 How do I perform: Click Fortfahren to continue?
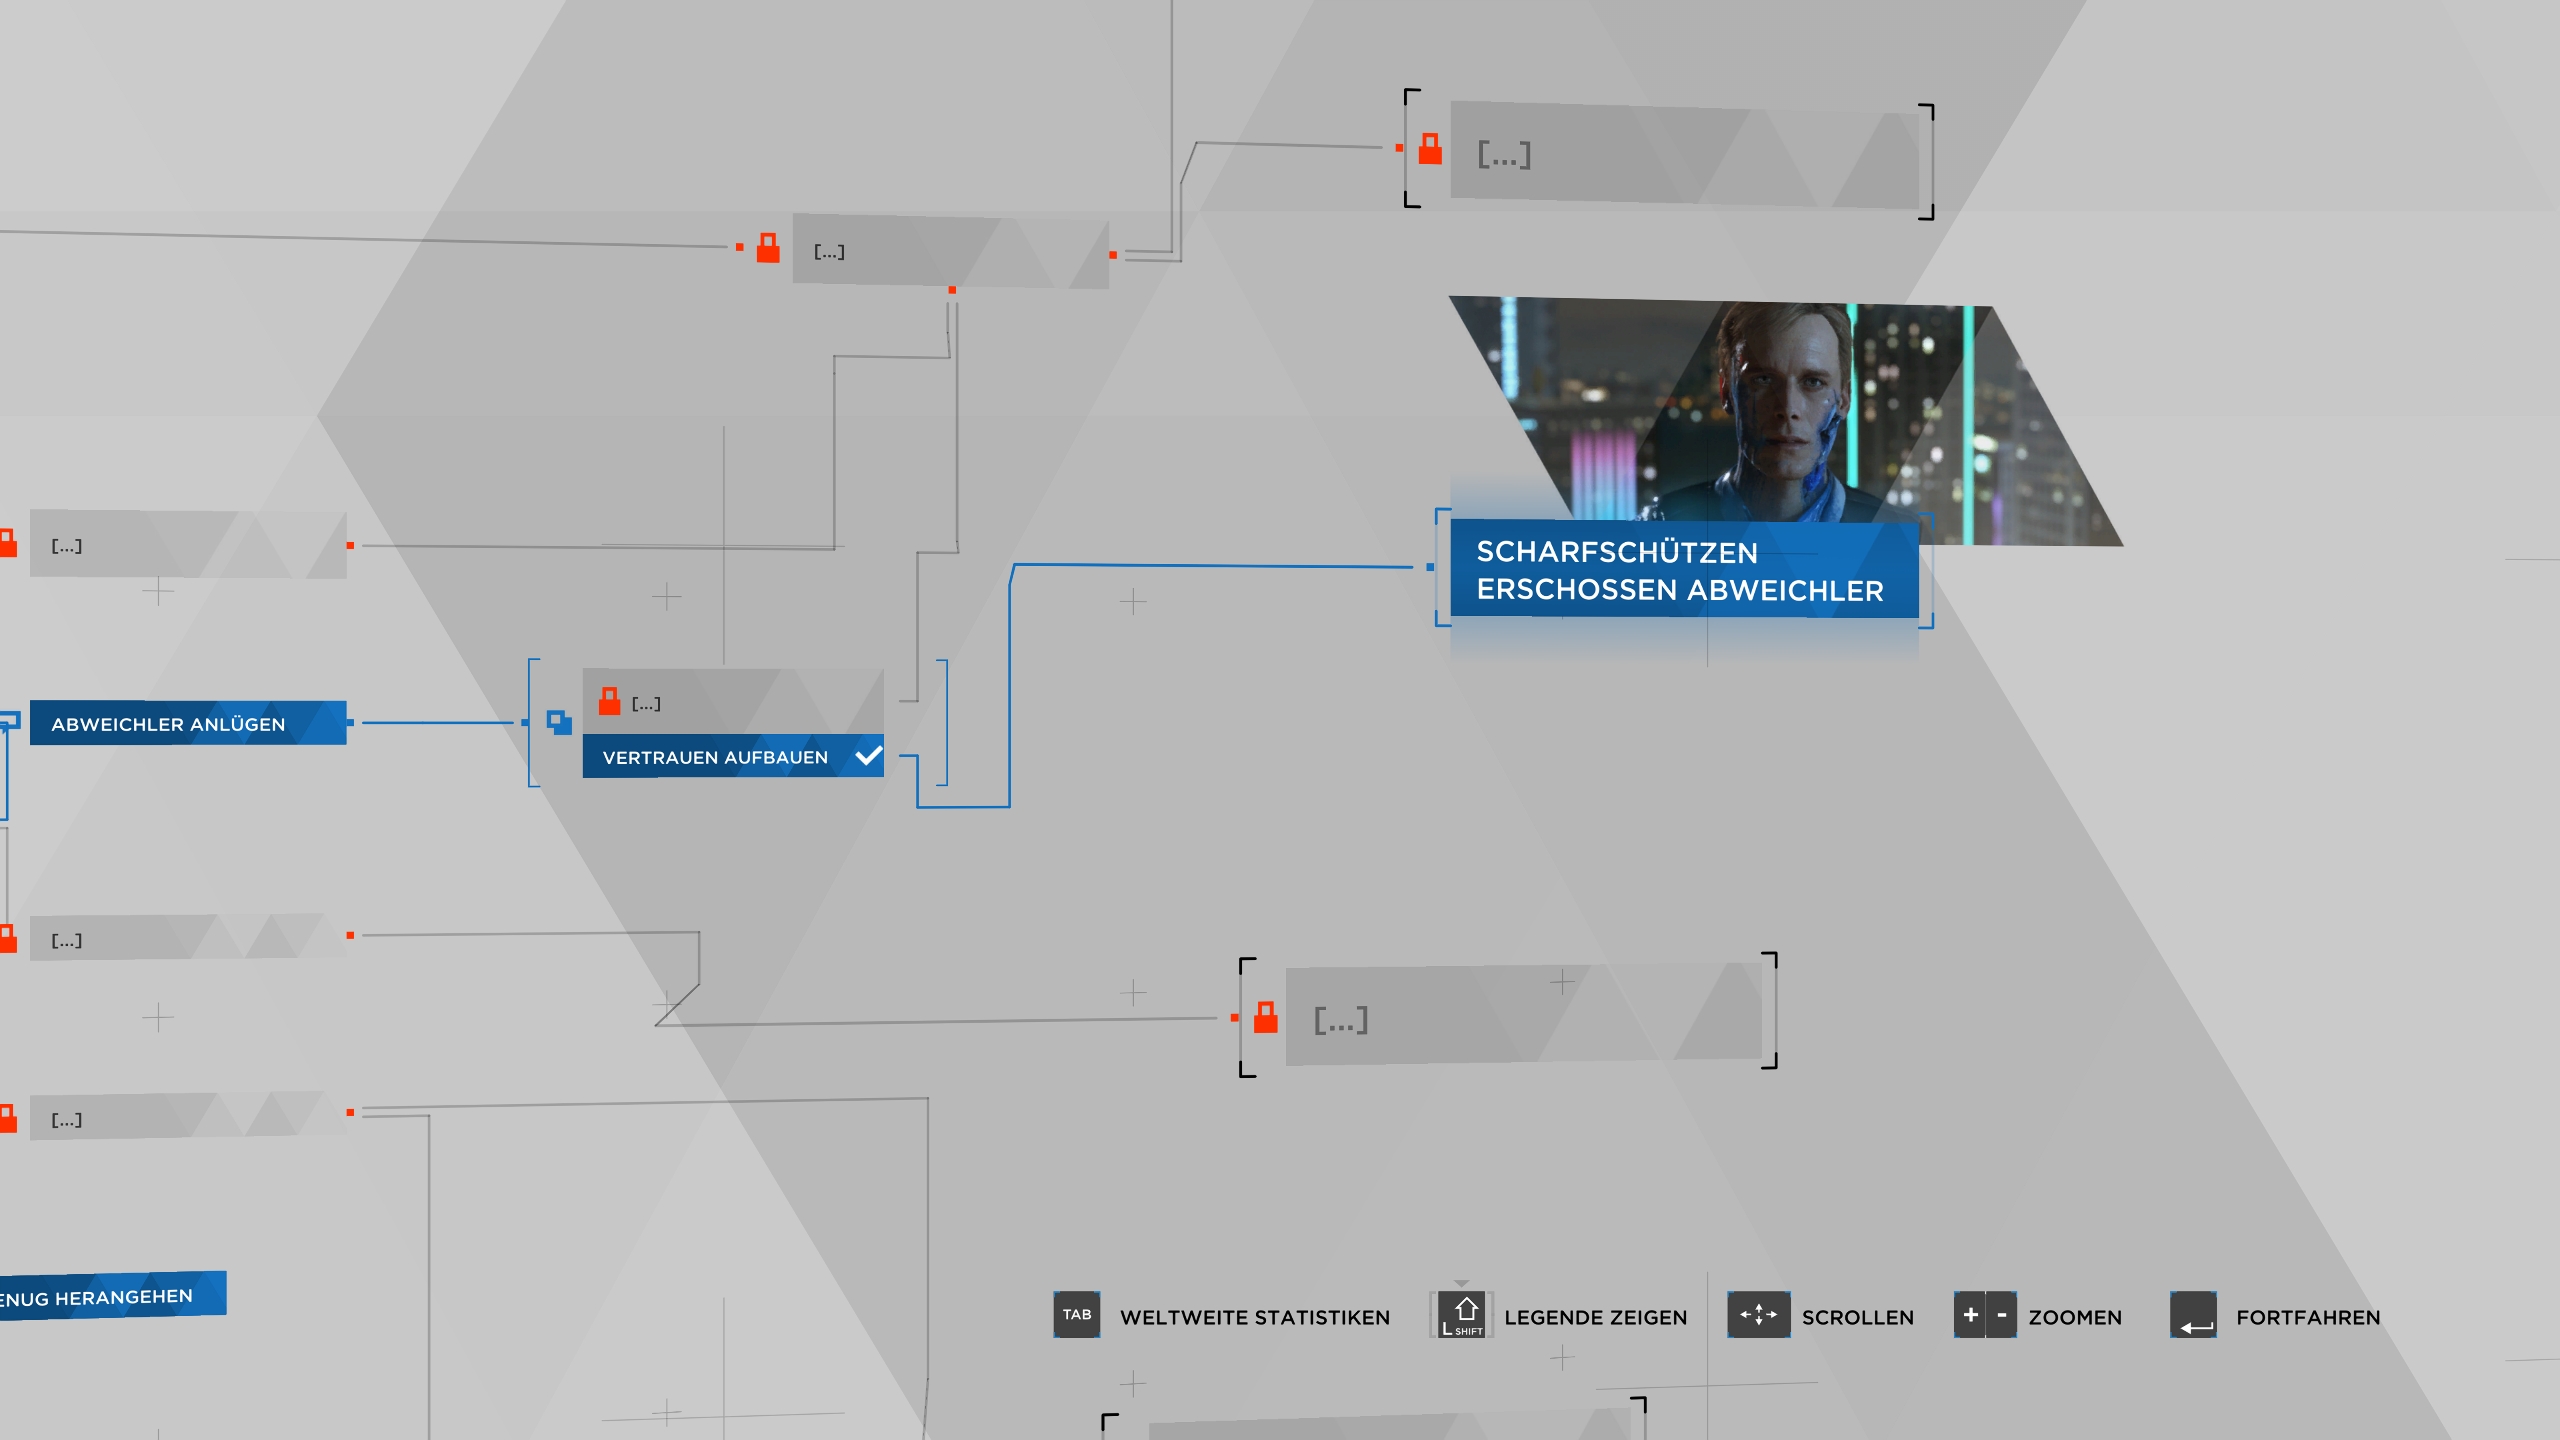[2307, 1317]
